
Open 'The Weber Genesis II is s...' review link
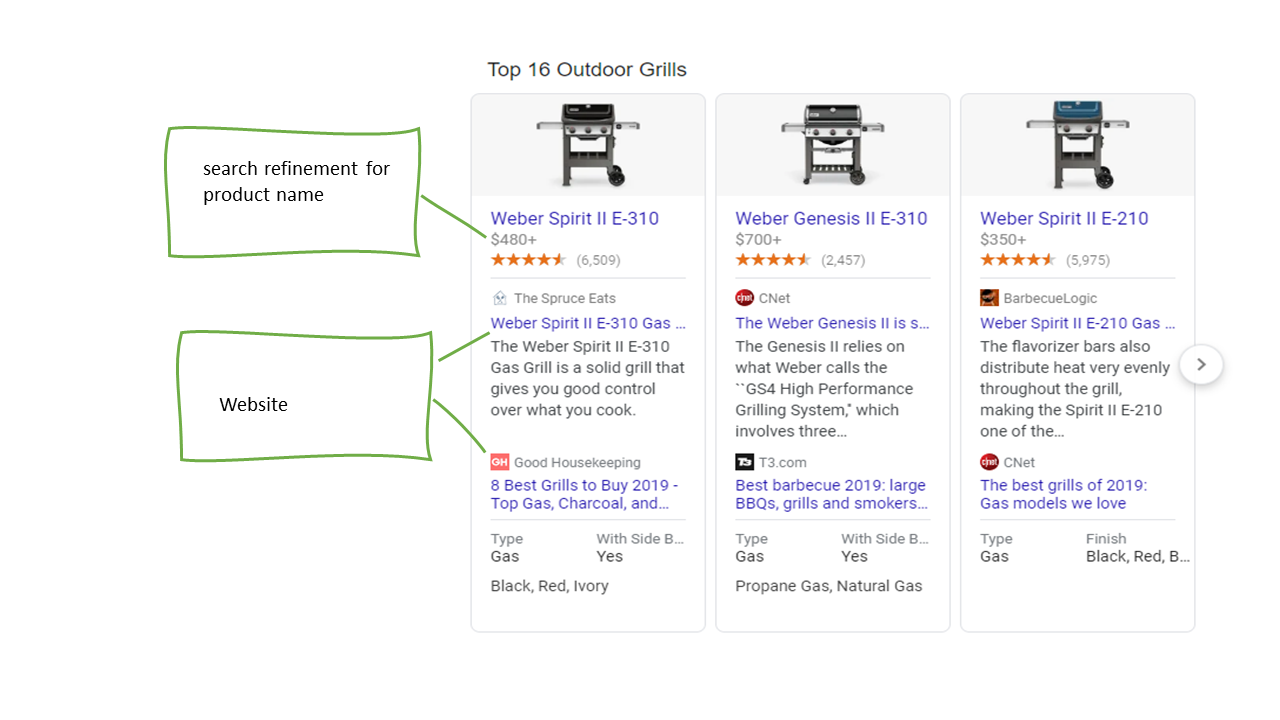pos(832,323)
